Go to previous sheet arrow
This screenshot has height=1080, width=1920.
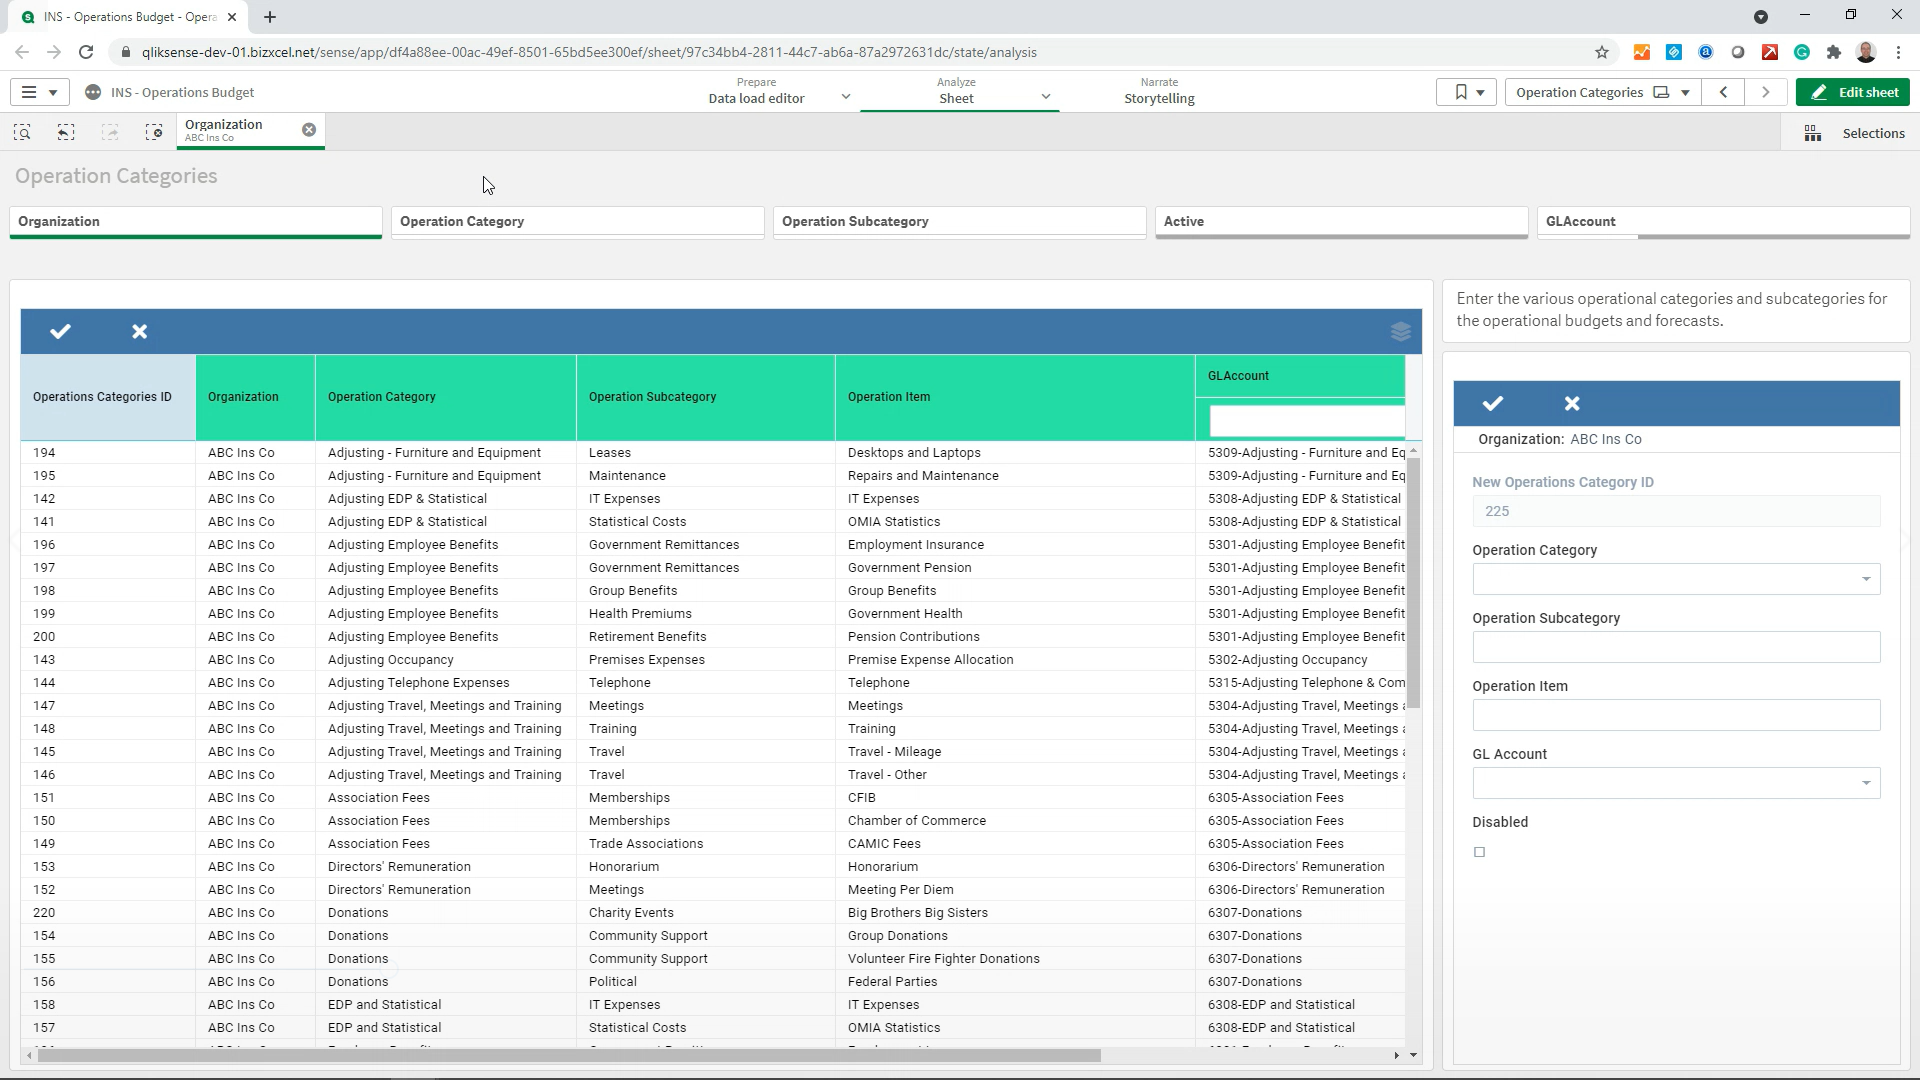coord(1724,92)
